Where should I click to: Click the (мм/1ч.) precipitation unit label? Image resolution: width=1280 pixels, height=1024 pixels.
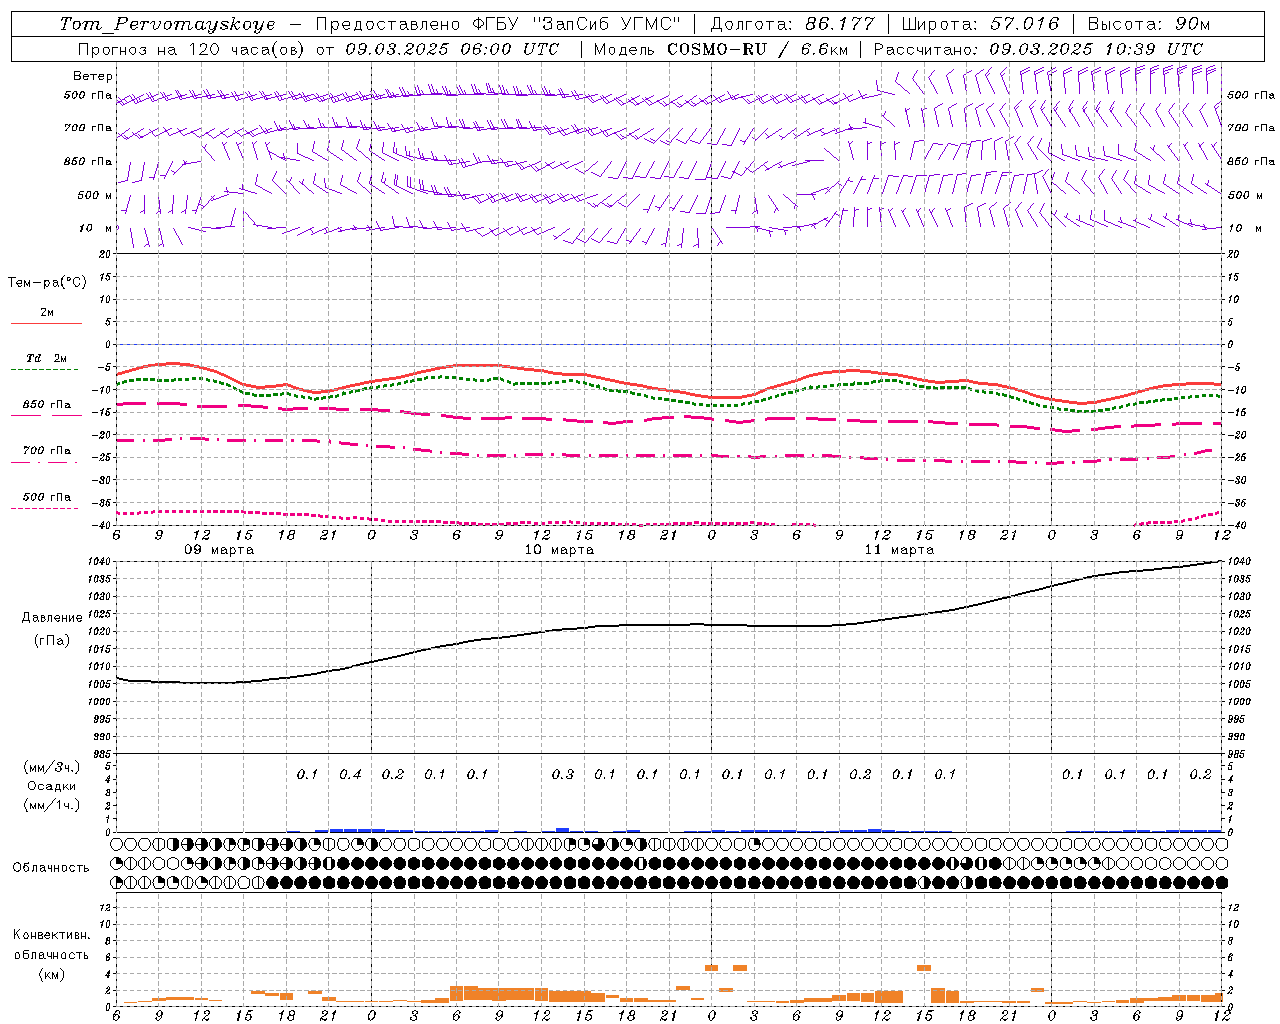[52, 805]
